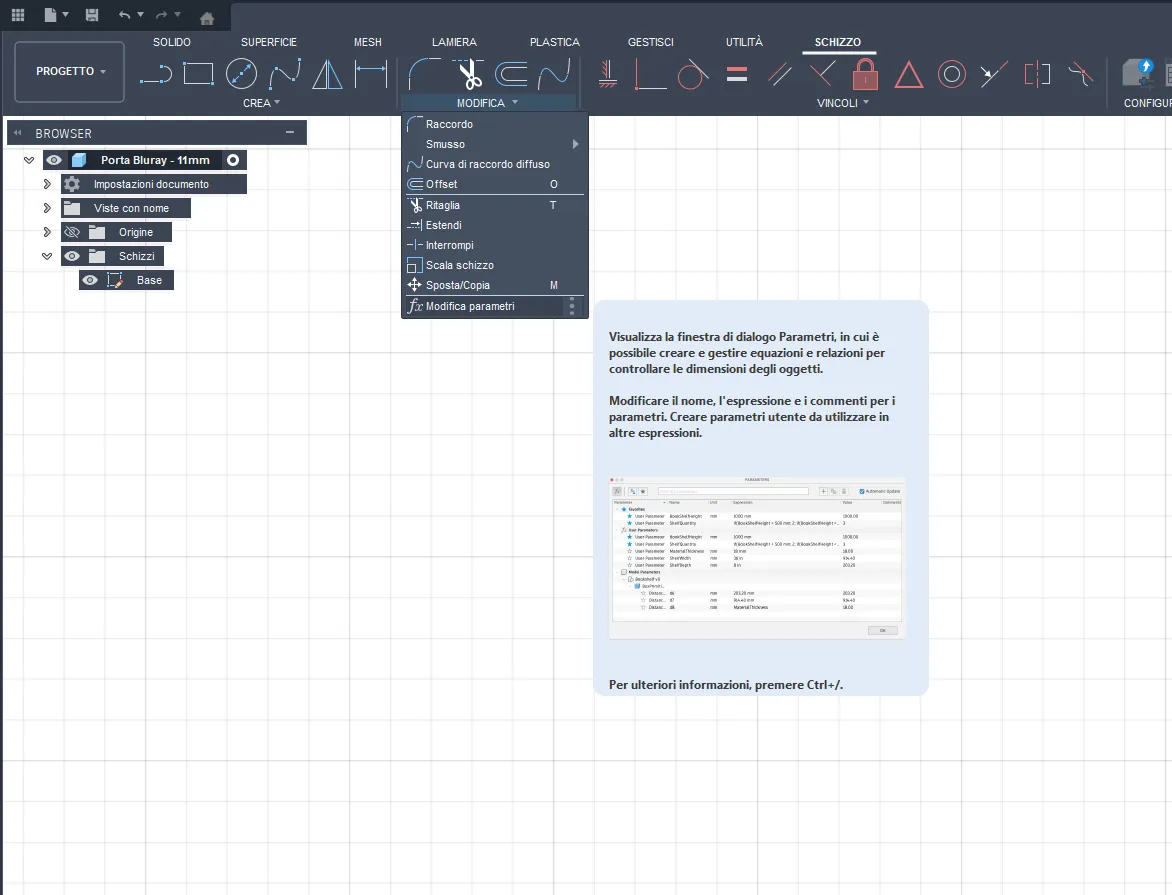
Task: Switch to the PLASTICA tab
Action: (555, 42)
